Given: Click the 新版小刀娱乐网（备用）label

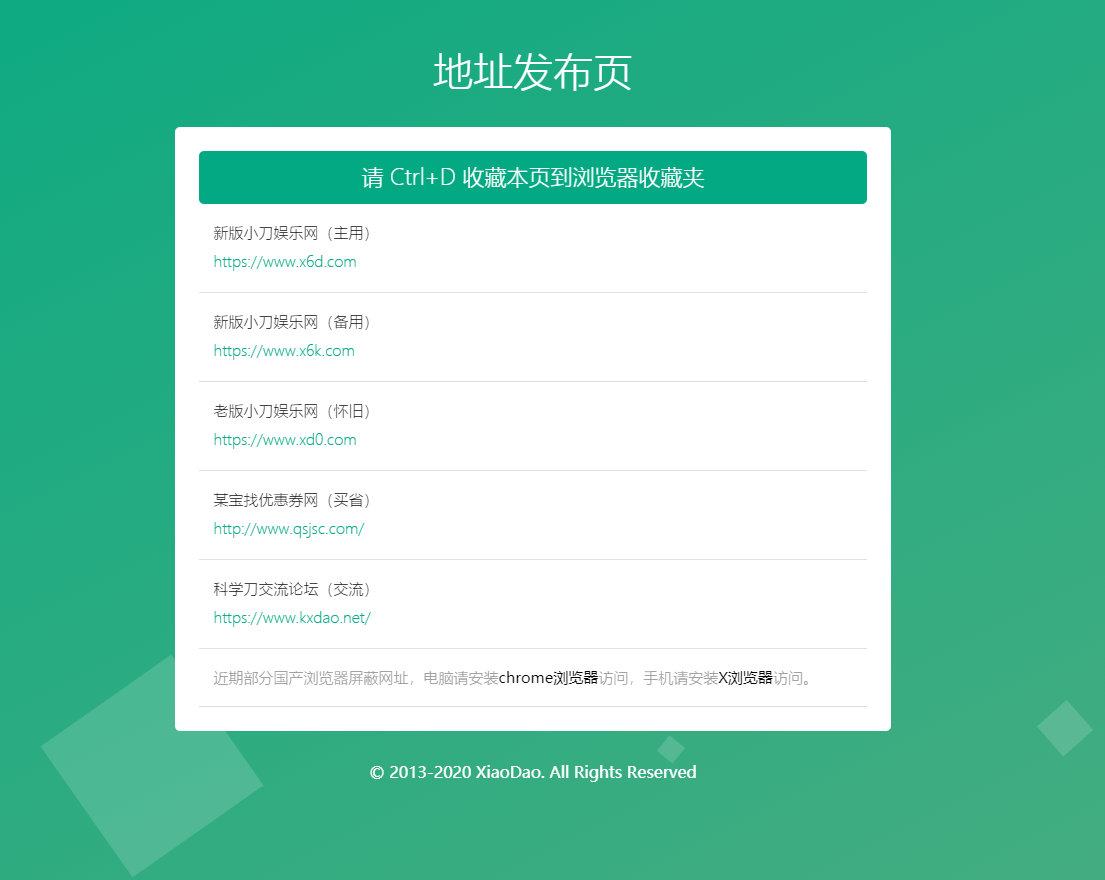Looking at the screenshot, I should [292, 322].
